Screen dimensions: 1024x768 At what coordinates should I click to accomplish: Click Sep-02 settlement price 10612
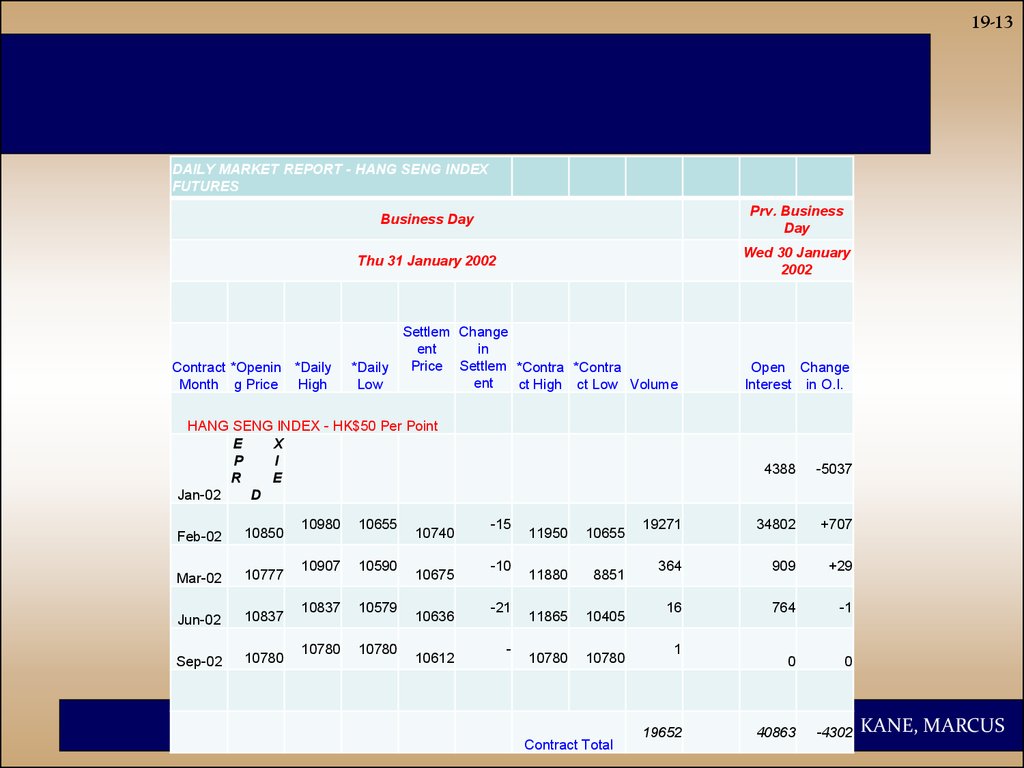click(x=435, y=658)
